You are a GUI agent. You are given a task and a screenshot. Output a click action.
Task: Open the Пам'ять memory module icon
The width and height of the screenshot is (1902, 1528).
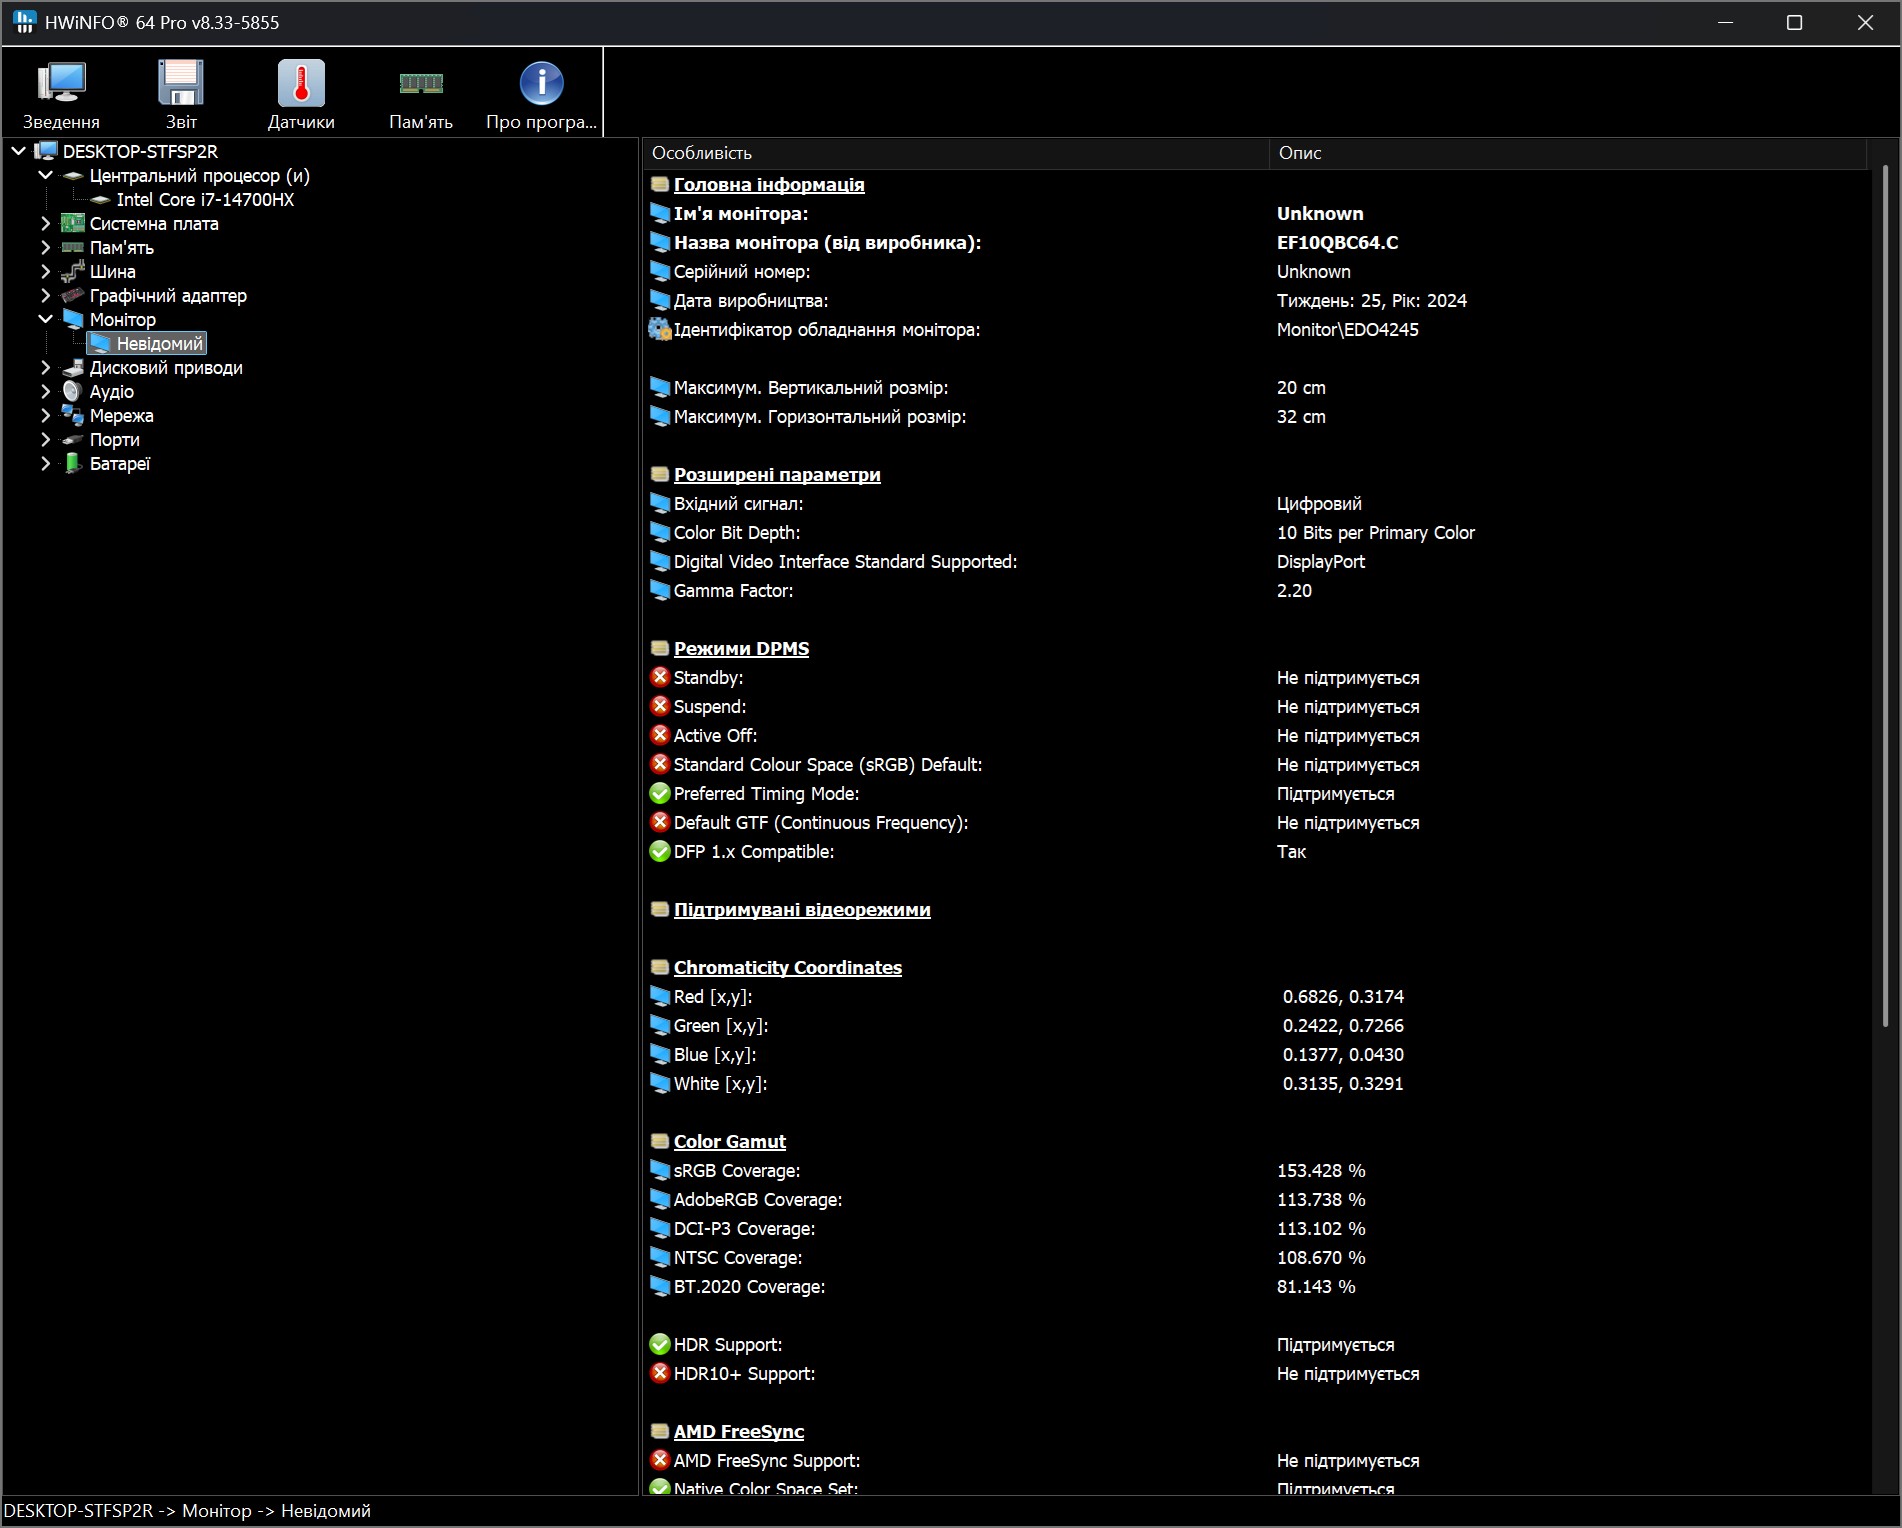tap(421, 83)
